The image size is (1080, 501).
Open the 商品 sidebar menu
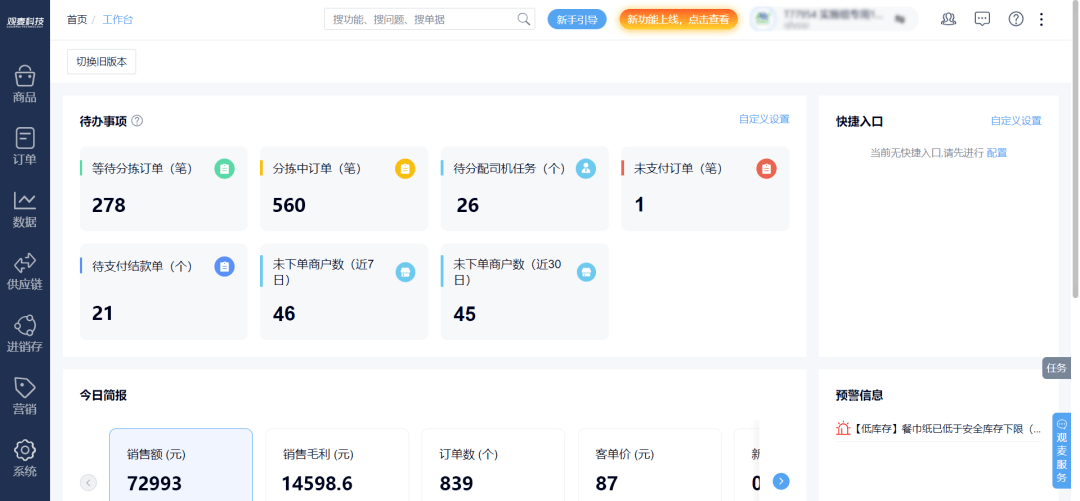click(25, 84)
